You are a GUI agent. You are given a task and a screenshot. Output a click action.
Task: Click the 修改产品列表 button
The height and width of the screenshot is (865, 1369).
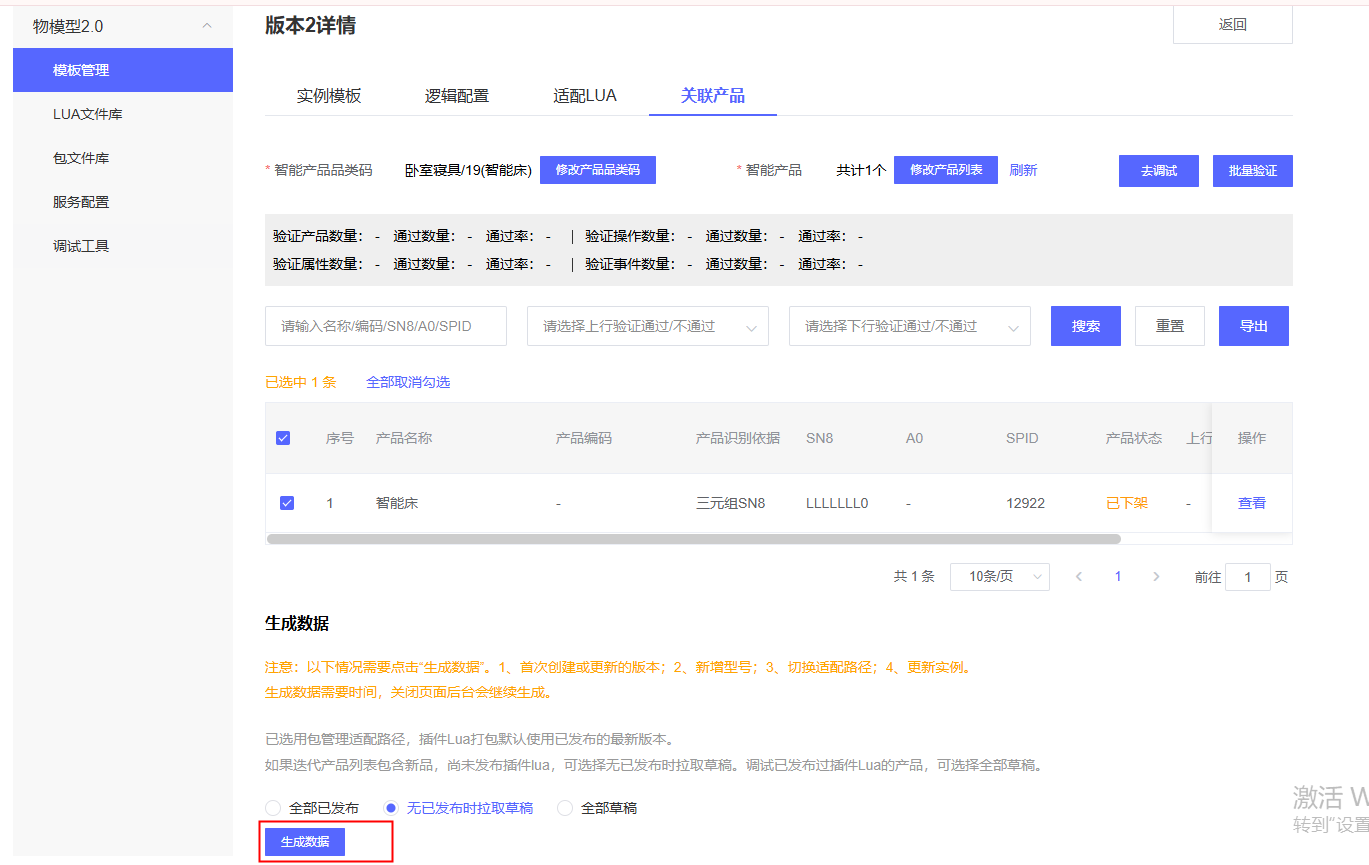946,170
